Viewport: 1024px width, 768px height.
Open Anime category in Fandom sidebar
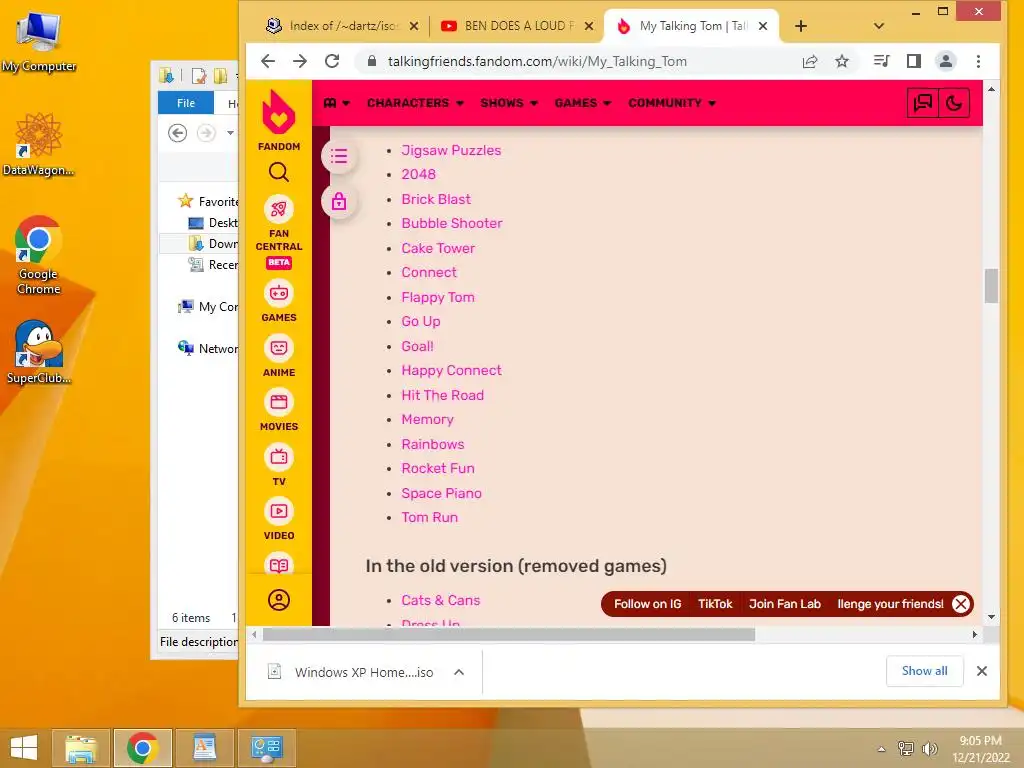click(x=279, y=356)
